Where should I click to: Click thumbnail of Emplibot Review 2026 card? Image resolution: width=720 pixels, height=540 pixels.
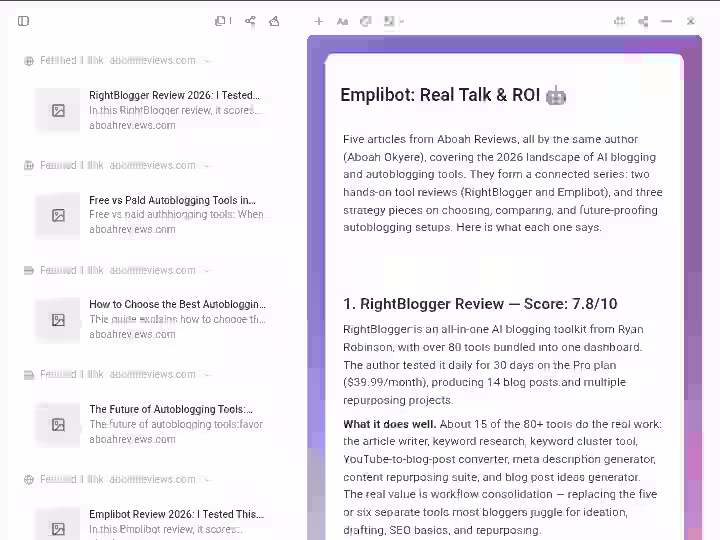(x=58, y=524)
